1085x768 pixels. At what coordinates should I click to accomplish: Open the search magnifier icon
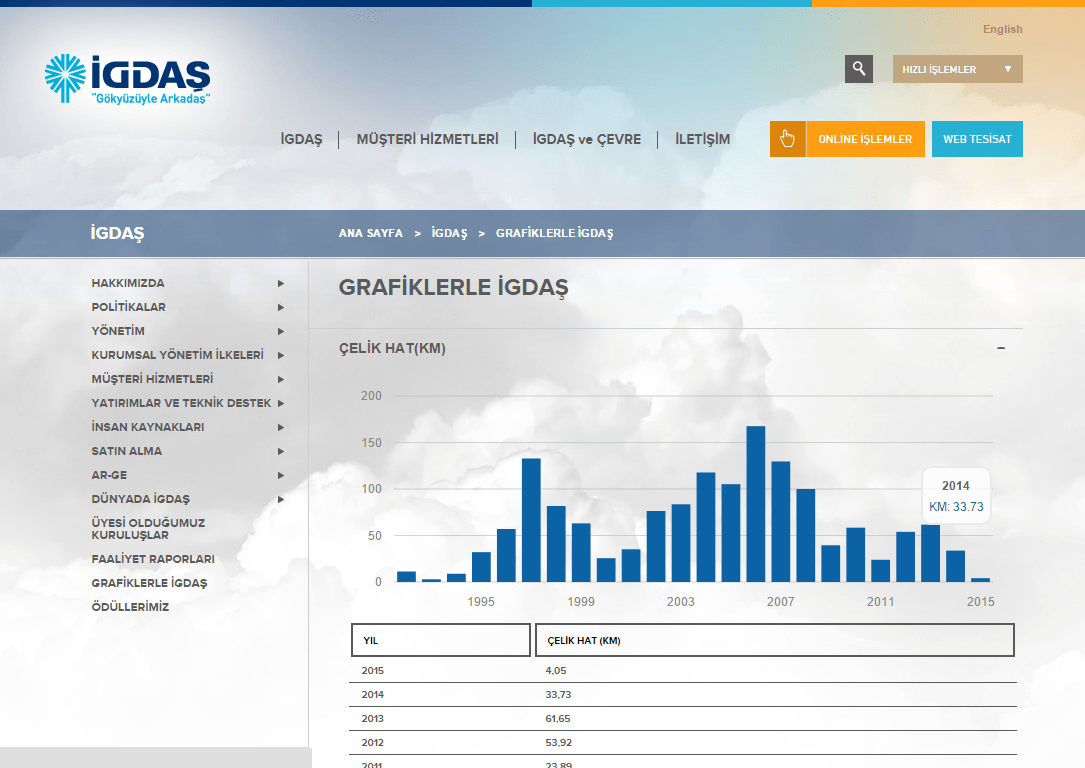859,69
